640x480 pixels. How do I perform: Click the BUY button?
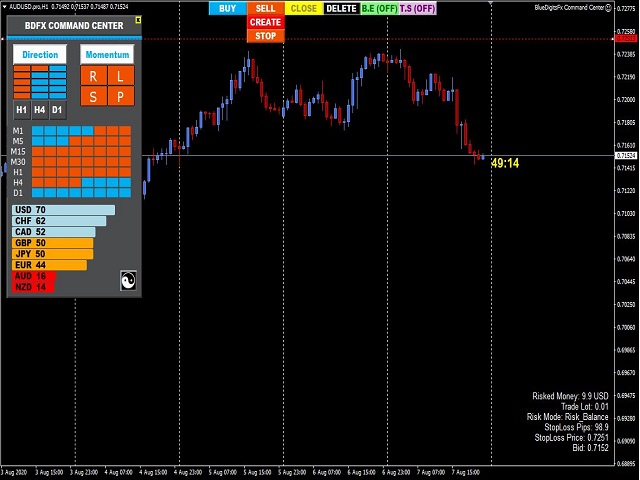click(x=228, y=8)
